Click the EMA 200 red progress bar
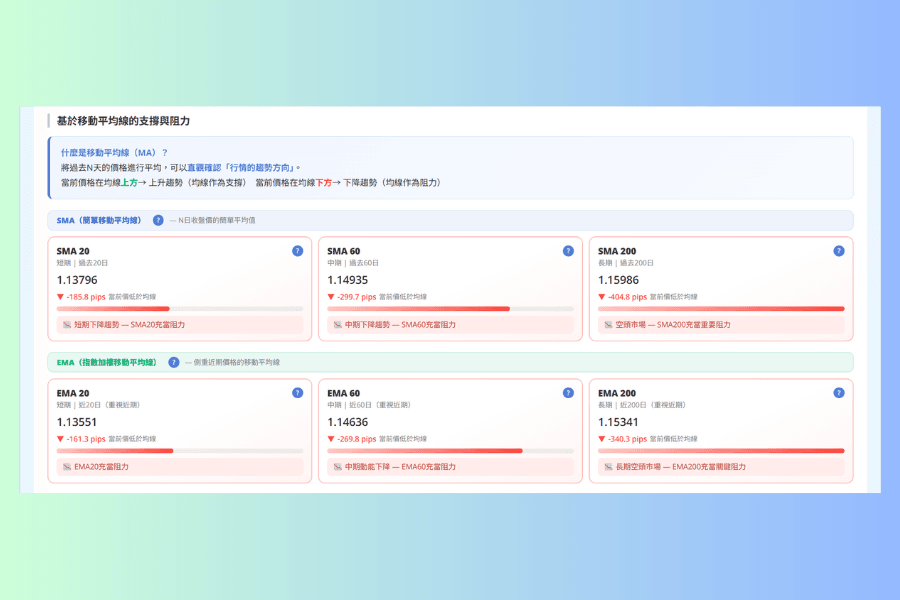This screenshot has height=600, width=900. tap(721, 451)
